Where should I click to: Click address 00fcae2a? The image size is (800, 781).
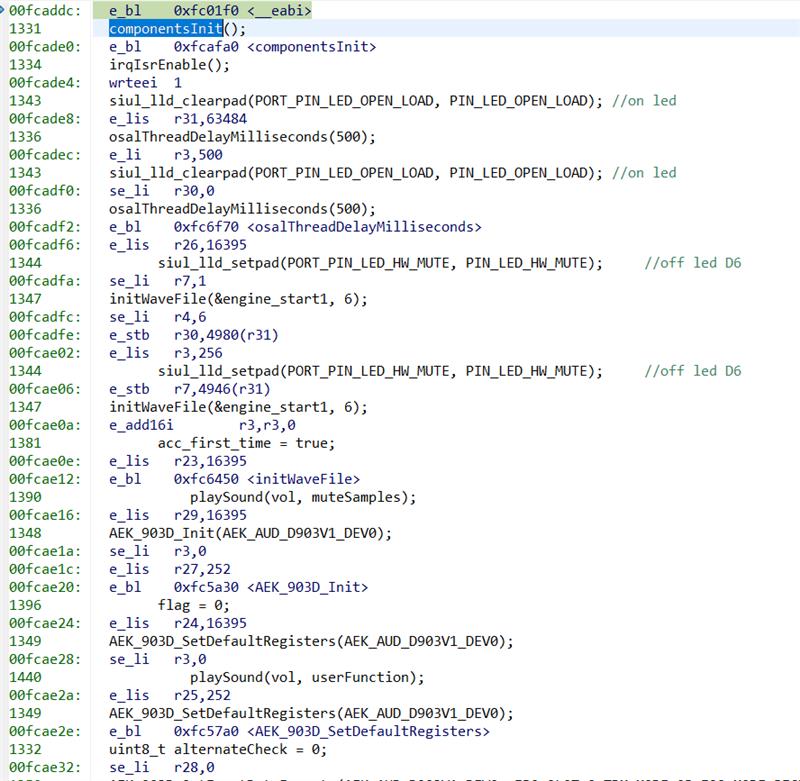44,696
